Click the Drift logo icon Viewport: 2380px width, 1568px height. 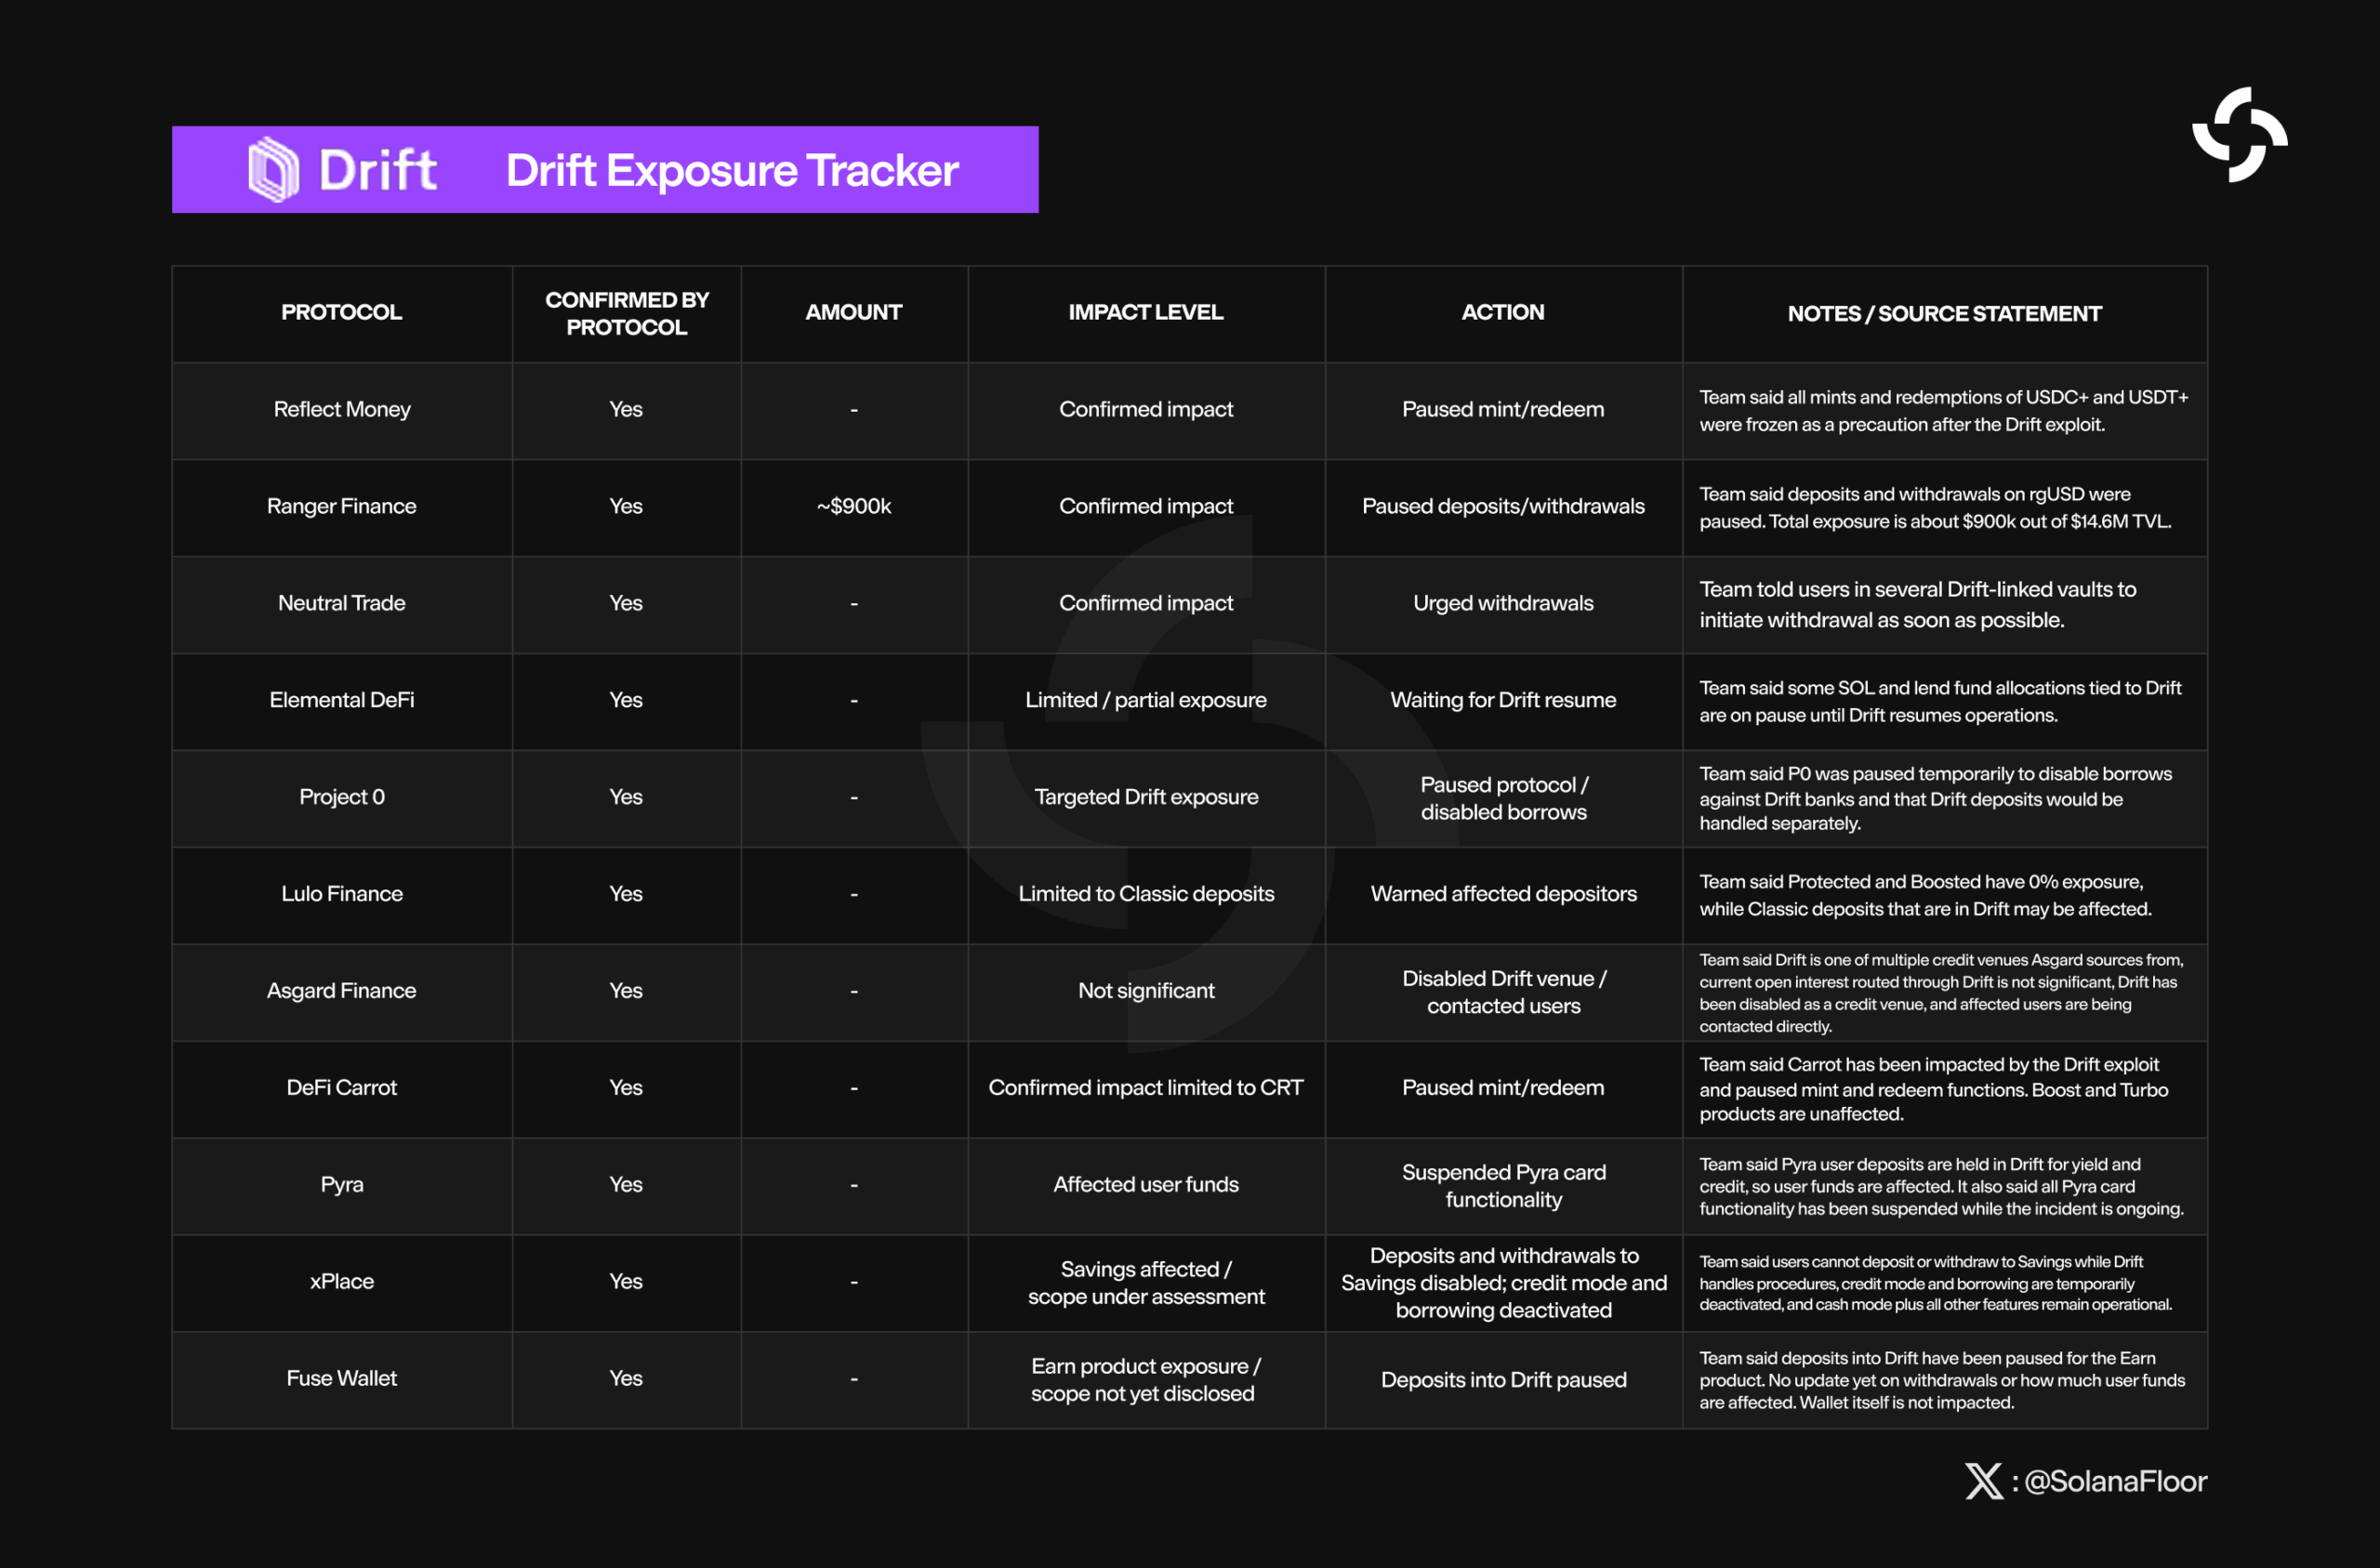click(x=273, y=169)
